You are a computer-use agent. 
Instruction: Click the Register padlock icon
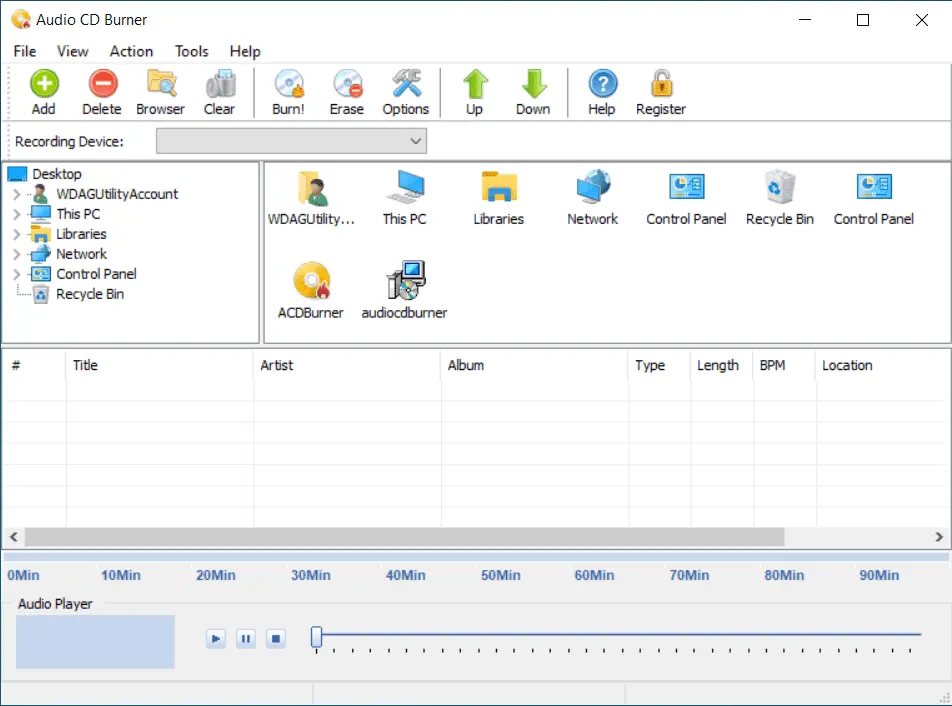point(660,85)
